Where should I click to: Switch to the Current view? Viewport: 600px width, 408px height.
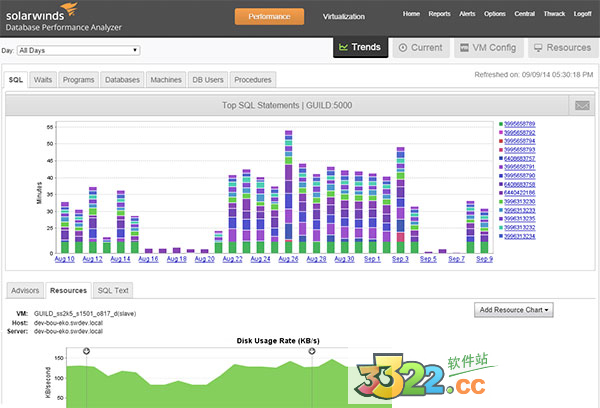click(x=421, y=48)
